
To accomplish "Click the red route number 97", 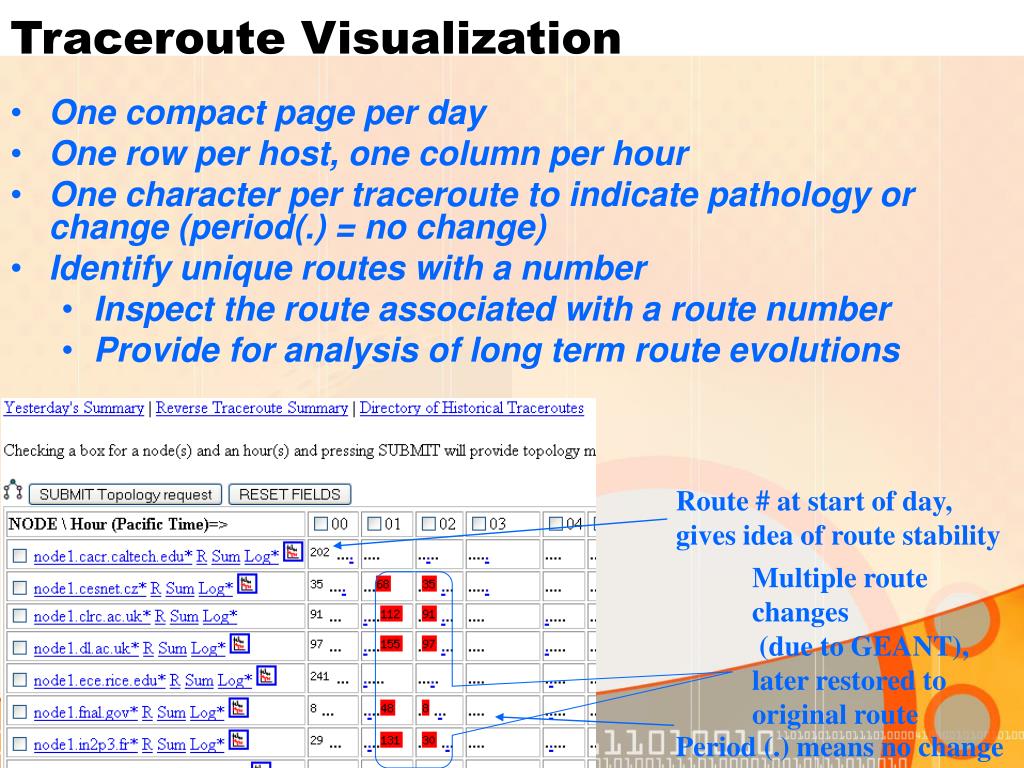I will point(428,645).
